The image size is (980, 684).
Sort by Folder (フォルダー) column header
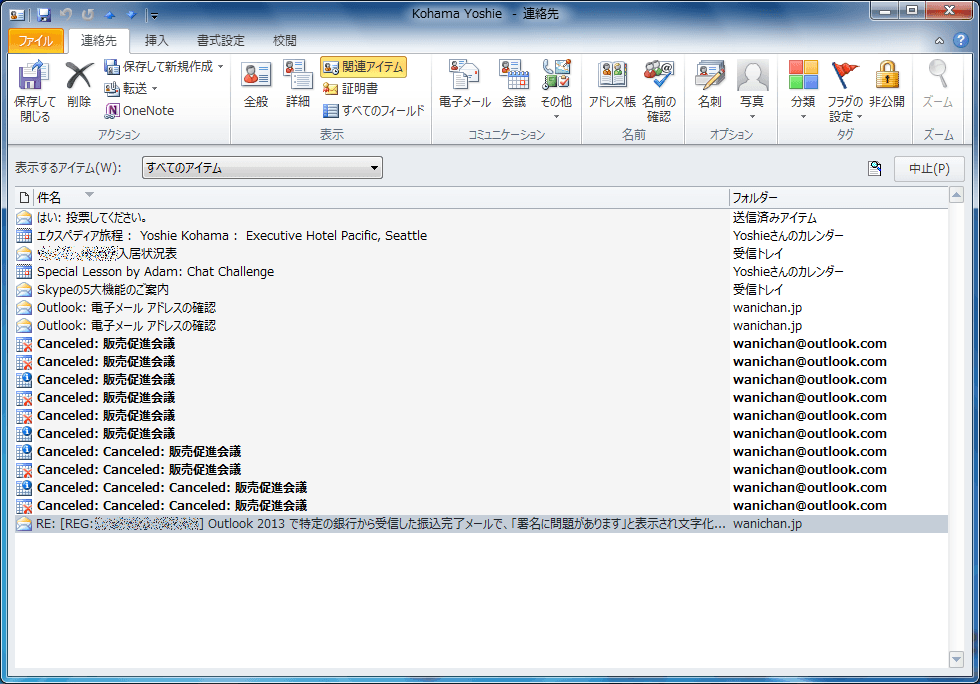838,198
